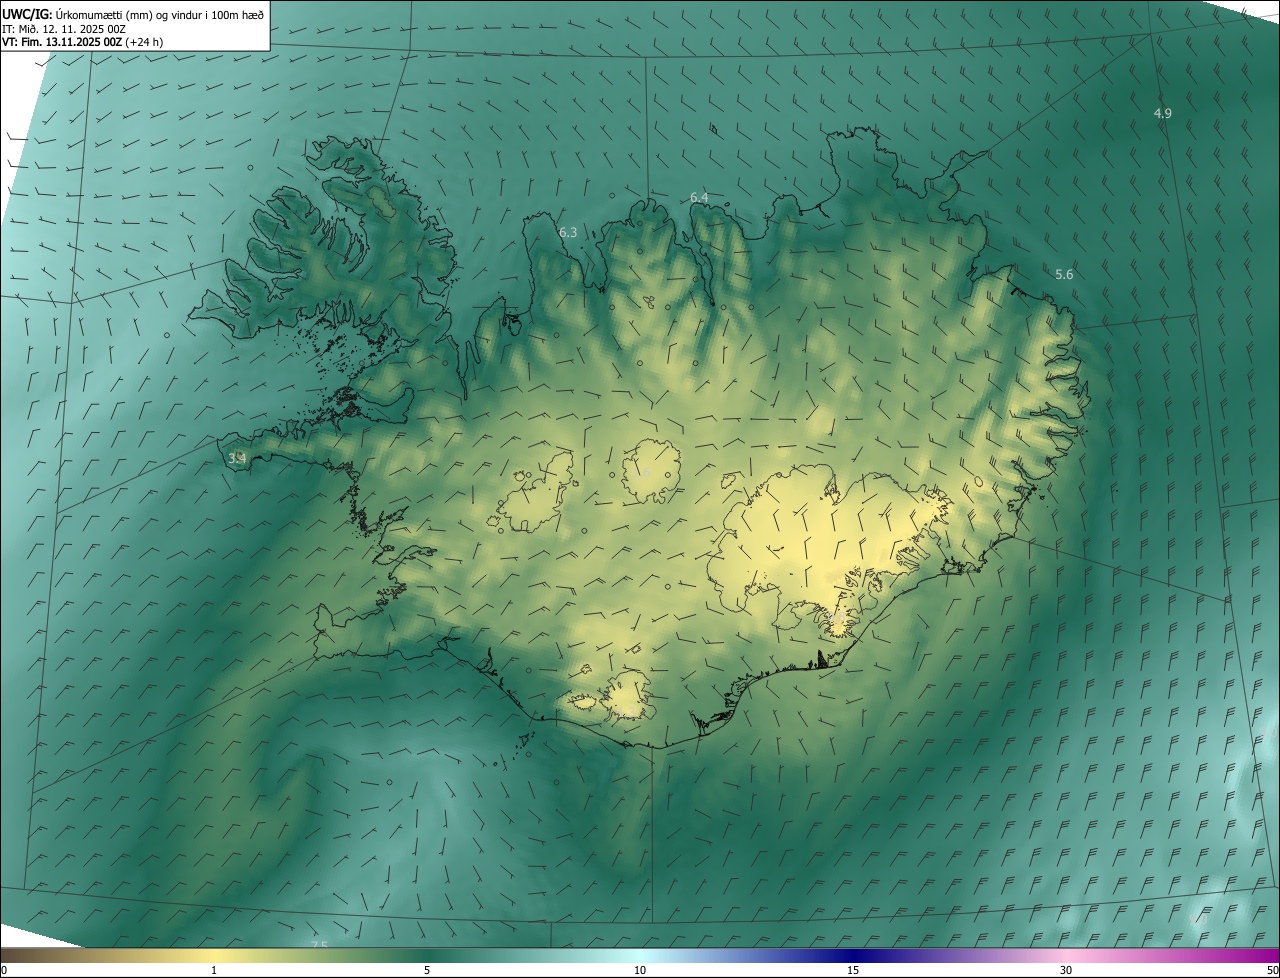Select the IT initial time line
The image size is (1280, 978).
[x=64, y=29]
